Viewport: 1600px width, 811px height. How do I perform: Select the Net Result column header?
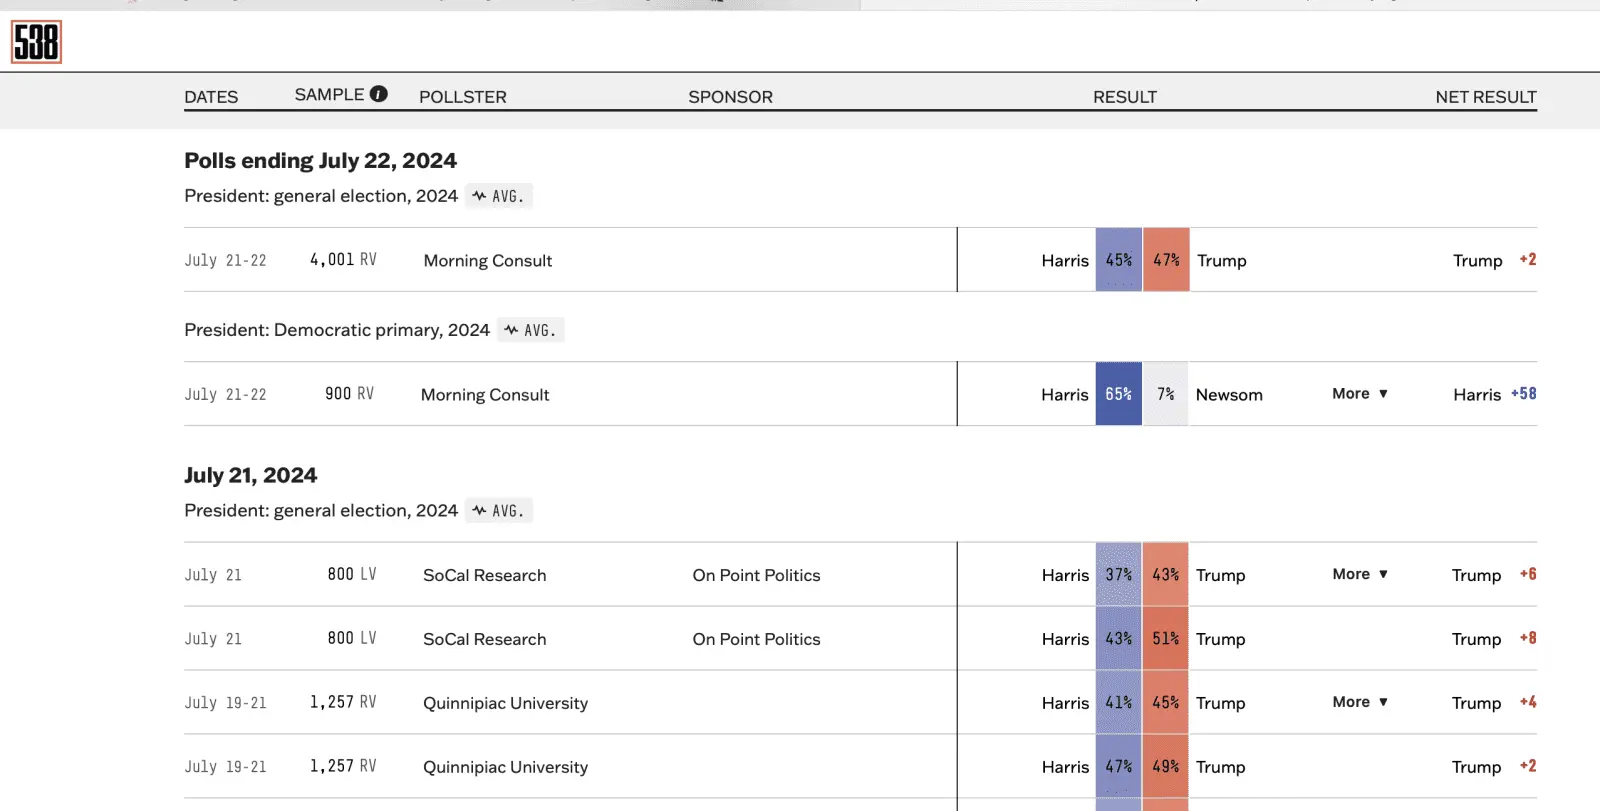coord(1485,97)
